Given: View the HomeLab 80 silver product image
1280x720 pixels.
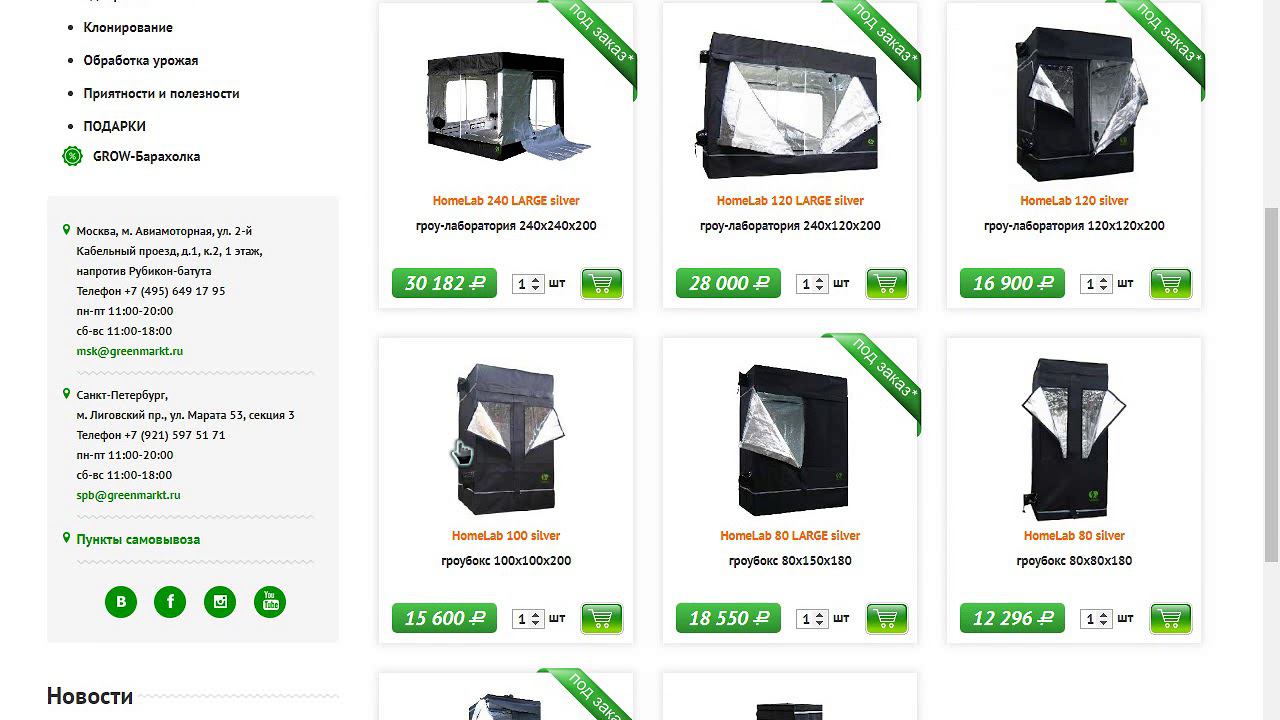Looking at the screenshot, I should [1074, 438].
